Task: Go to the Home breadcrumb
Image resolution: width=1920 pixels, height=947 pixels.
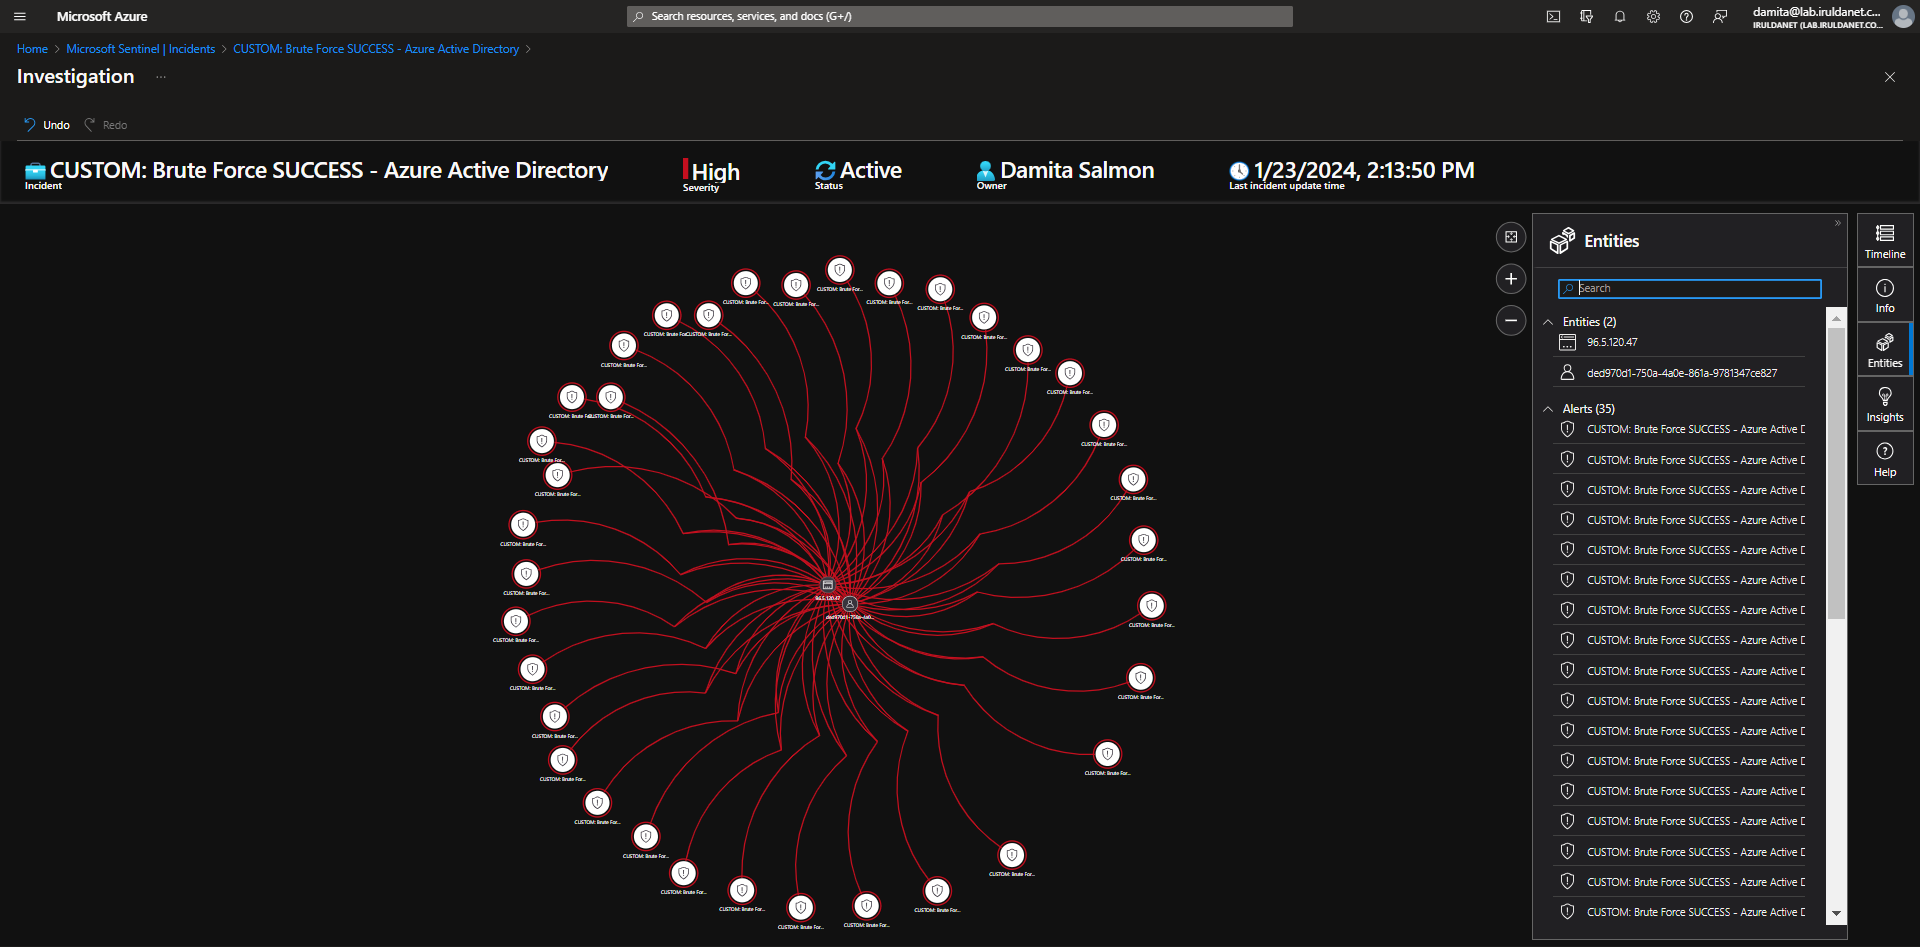Action: [32, 49]
